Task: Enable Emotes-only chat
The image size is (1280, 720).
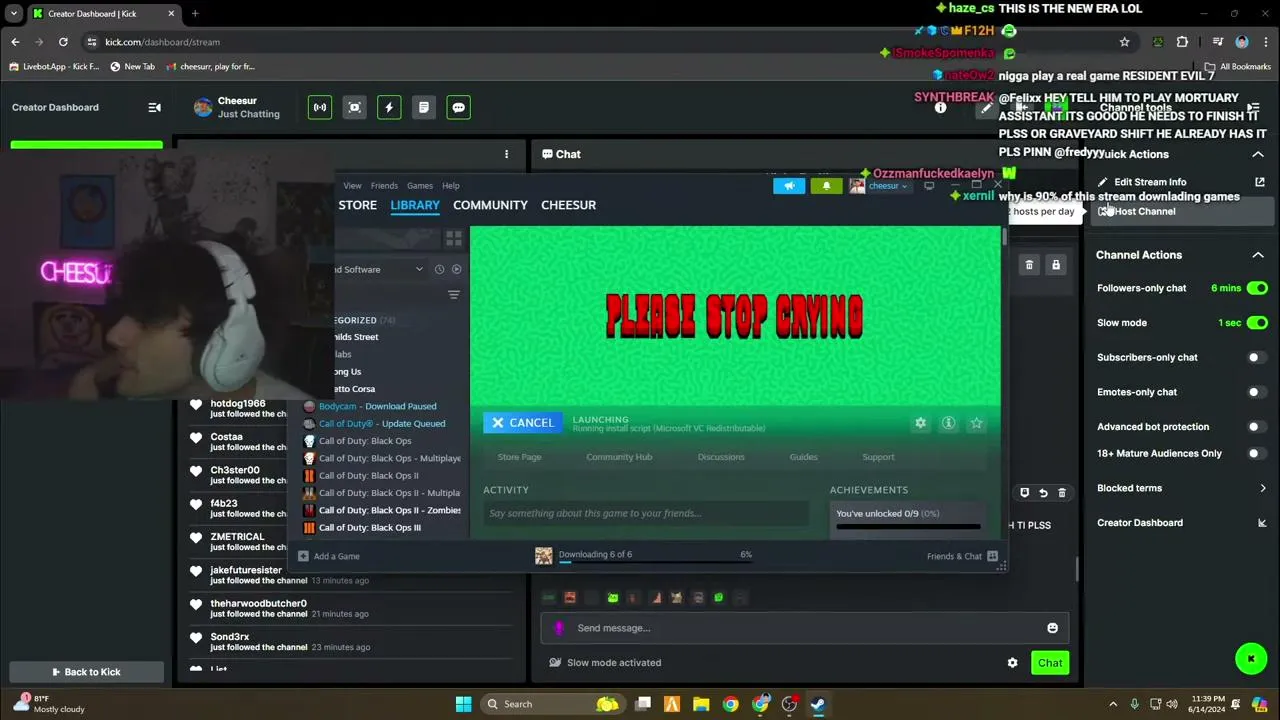Action: (1257, 392)
